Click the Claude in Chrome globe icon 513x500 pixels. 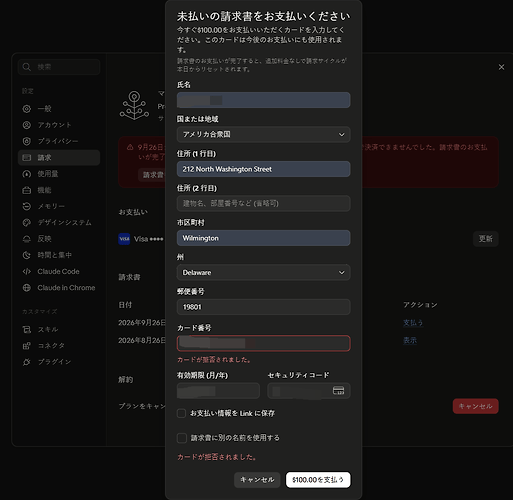[x=27, y=288]
